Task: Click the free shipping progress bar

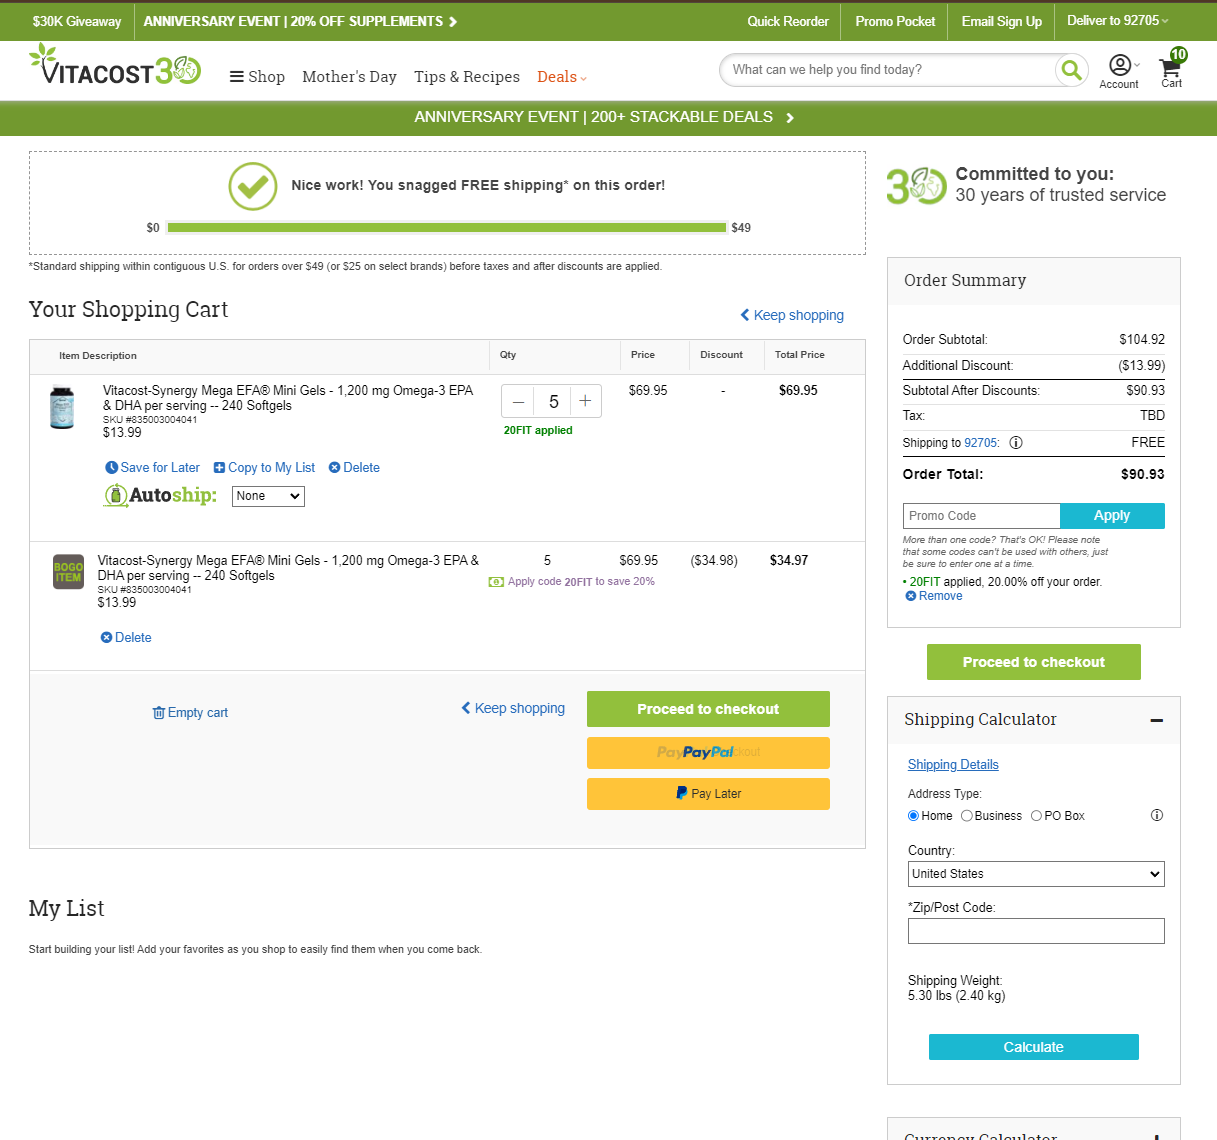Action: tap(447, 228)
